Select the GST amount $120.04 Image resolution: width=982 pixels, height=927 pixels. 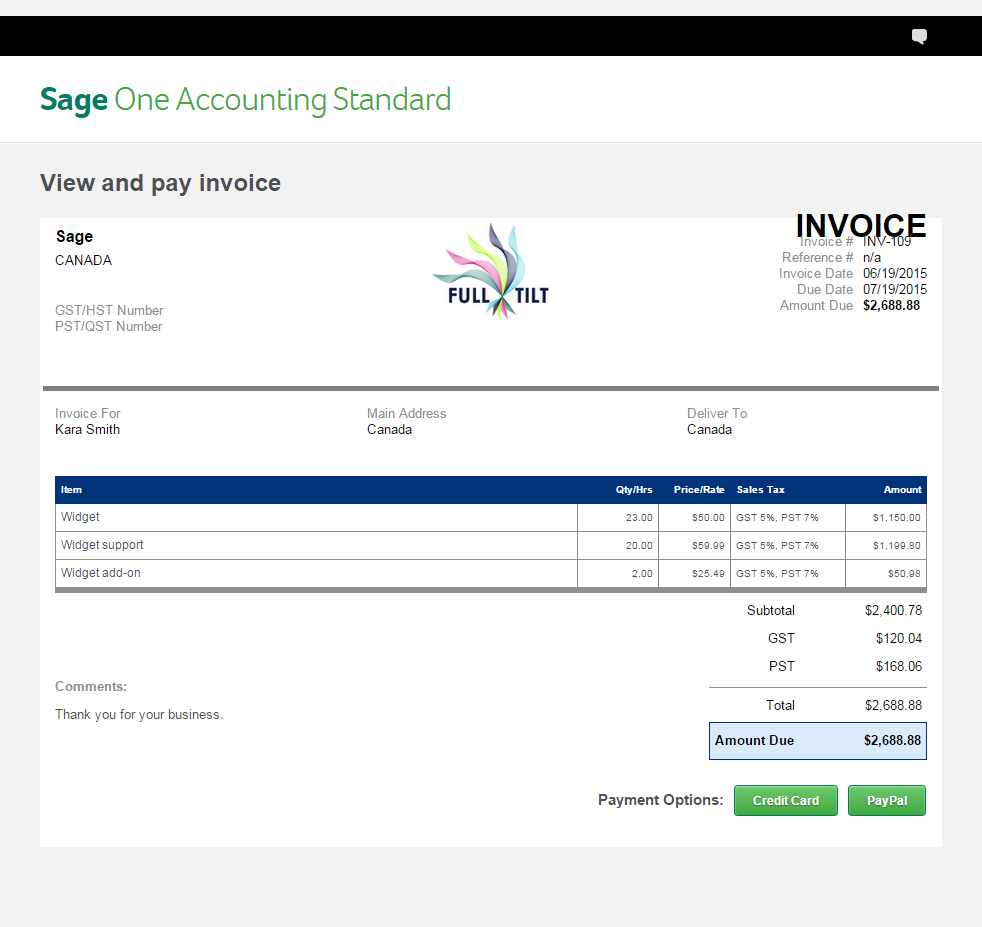click(x=899, y=638)
